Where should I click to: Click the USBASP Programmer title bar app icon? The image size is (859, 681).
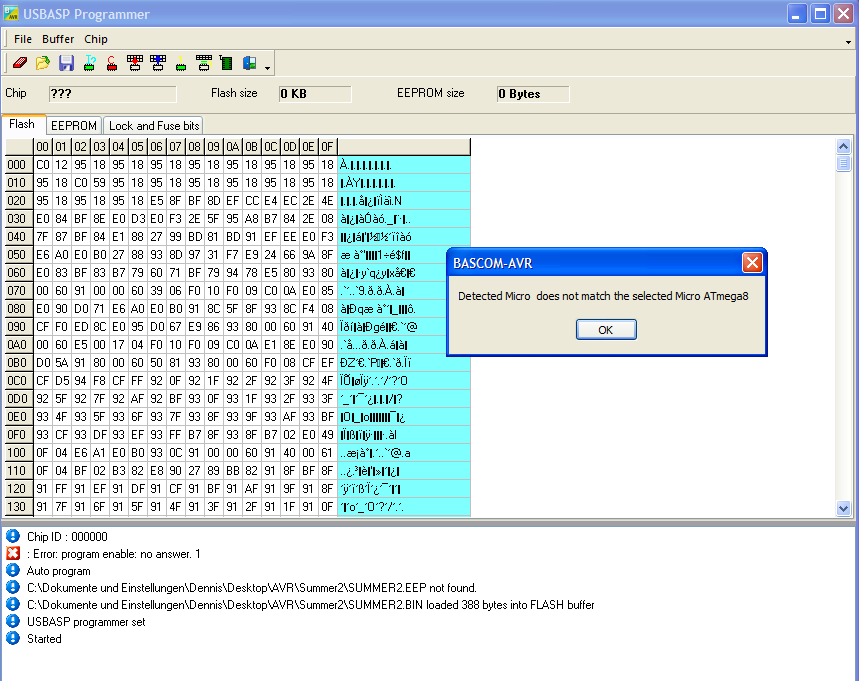coord(10,14)
